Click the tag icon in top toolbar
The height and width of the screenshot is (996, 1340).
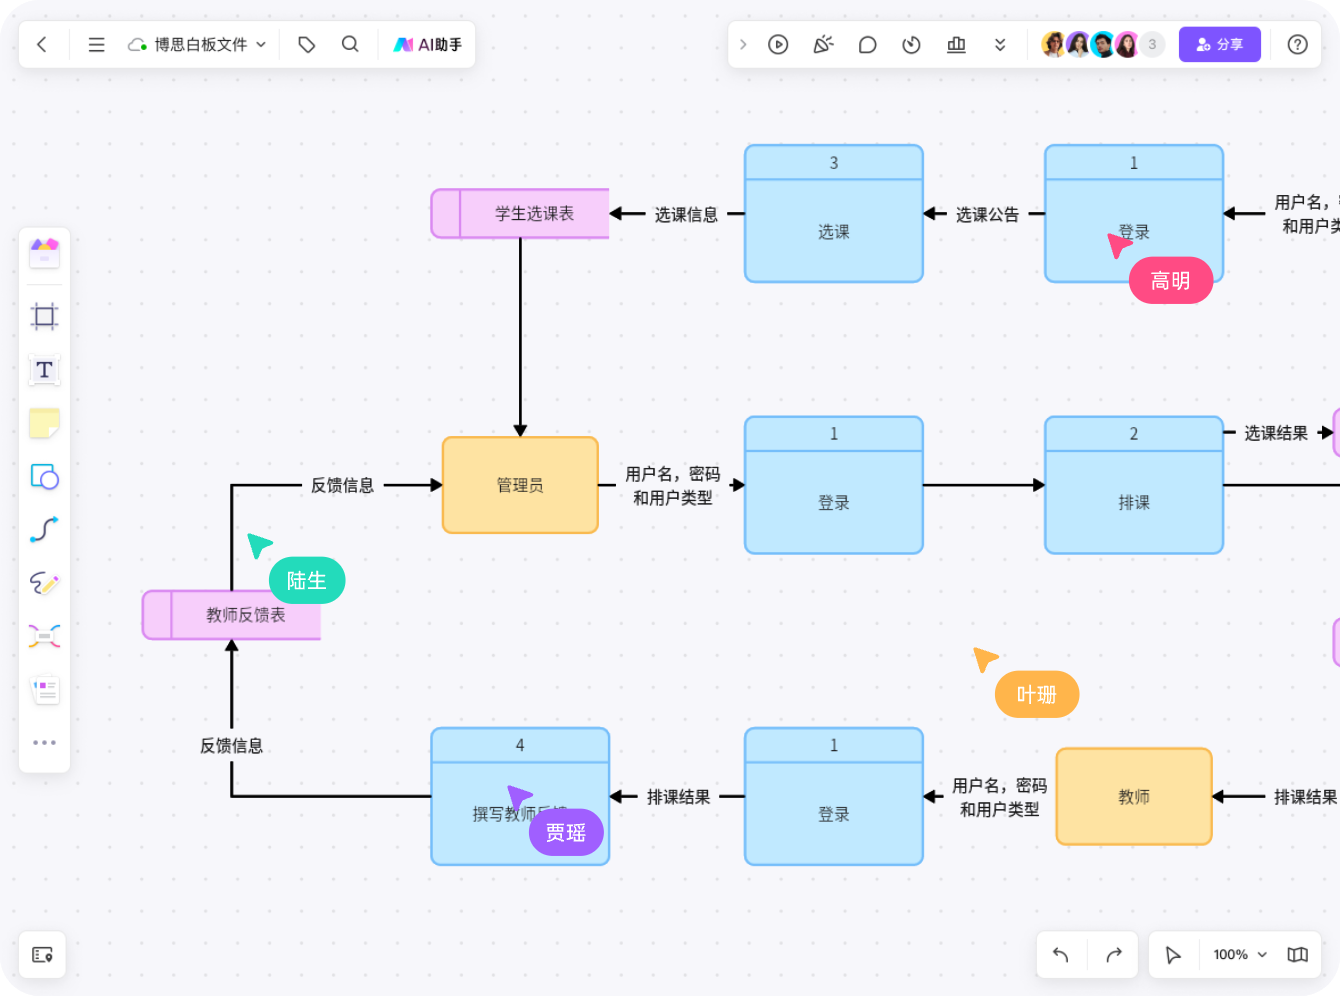307,44
